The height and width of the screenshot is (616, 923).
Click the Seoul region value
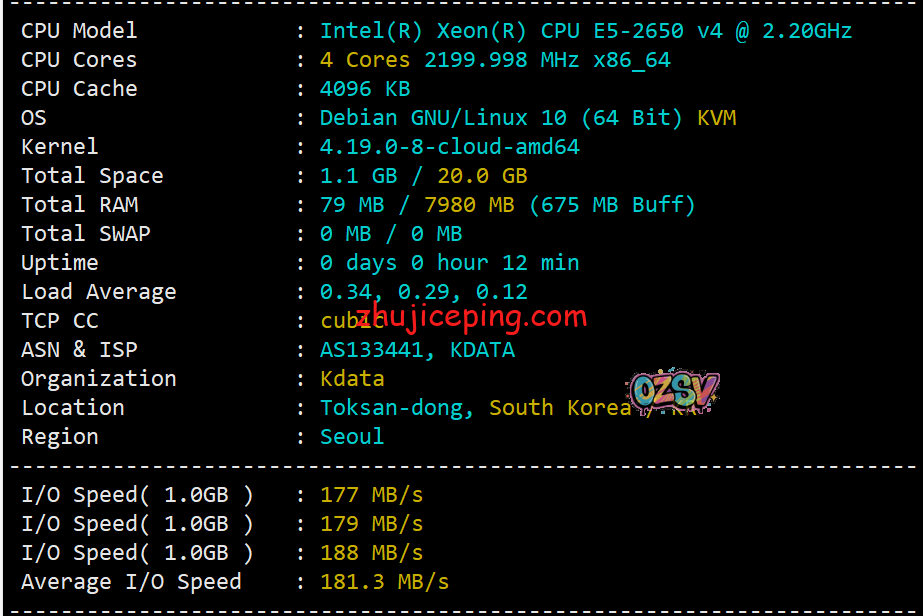pyautogui.click(x=352, y=437)
